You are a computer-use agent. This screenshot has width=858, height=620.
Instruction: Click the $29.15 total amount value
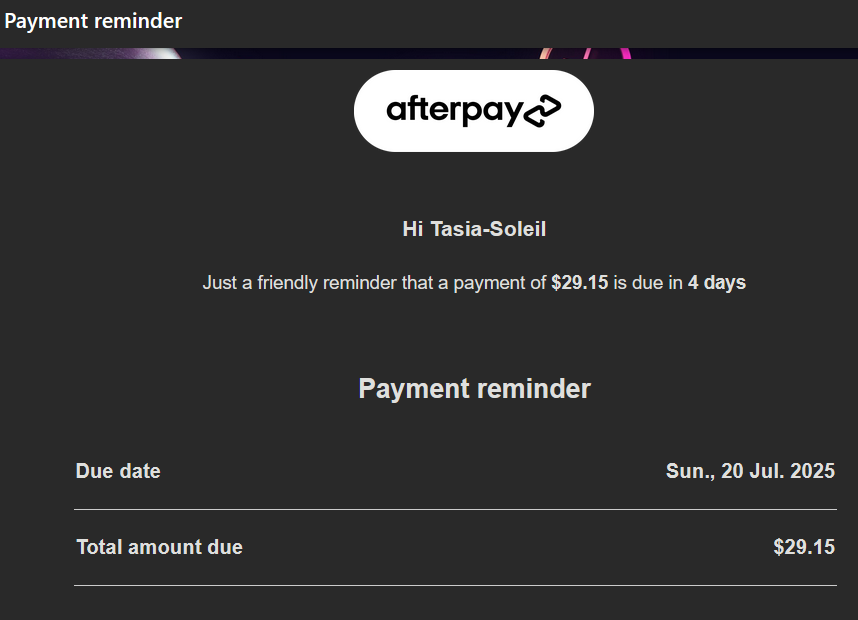[803, 547]
